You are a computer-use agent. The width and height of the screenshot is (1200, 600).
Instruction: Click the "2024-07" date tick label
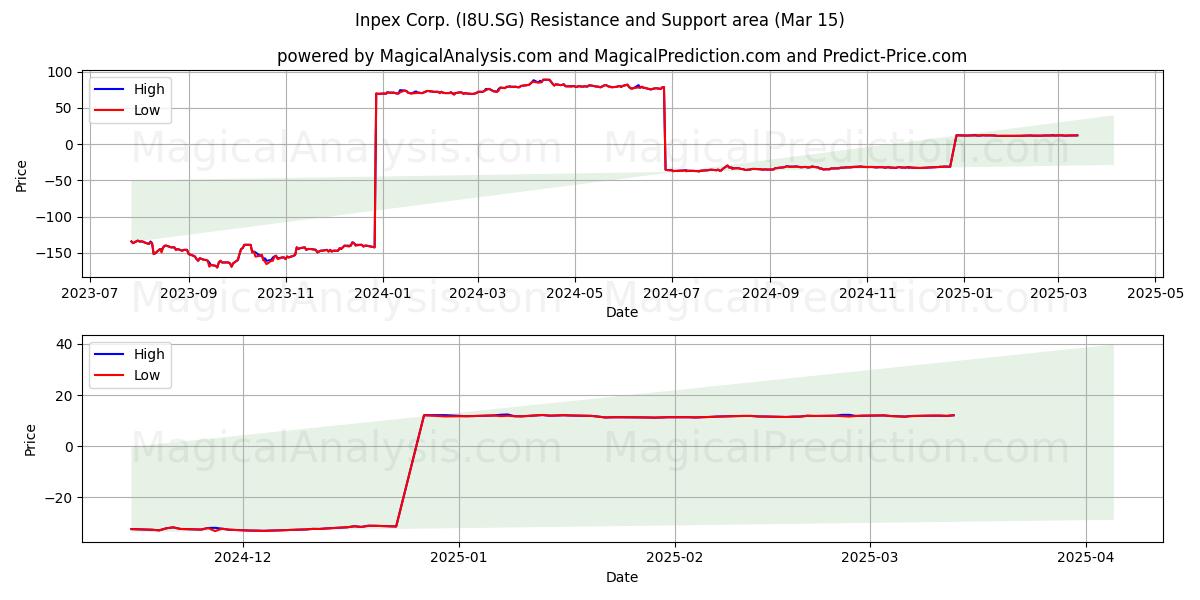(x=671, y=294)
